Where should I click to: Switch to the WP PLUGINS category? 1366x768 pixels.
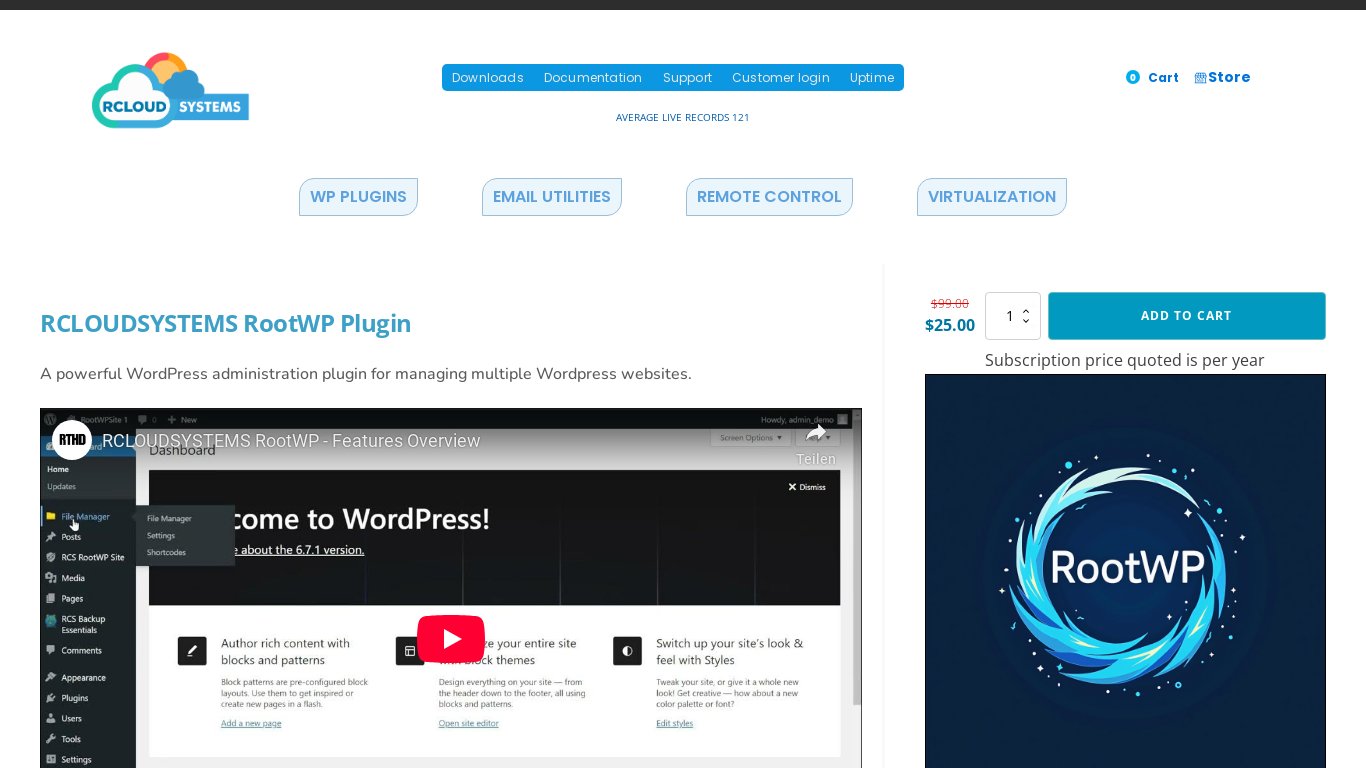[x=358, y=197]
